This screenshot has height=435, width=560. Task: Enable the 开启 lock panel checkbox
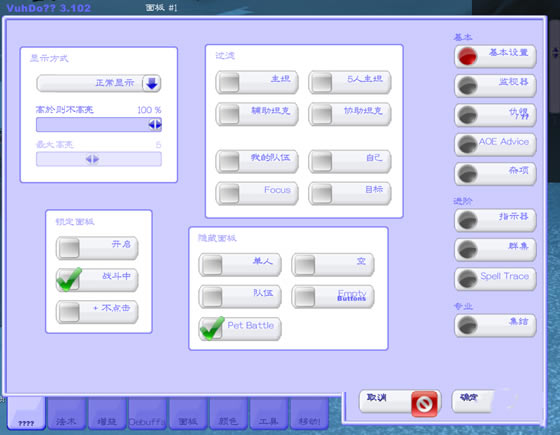pyautogui.click(x=69, y=248)
